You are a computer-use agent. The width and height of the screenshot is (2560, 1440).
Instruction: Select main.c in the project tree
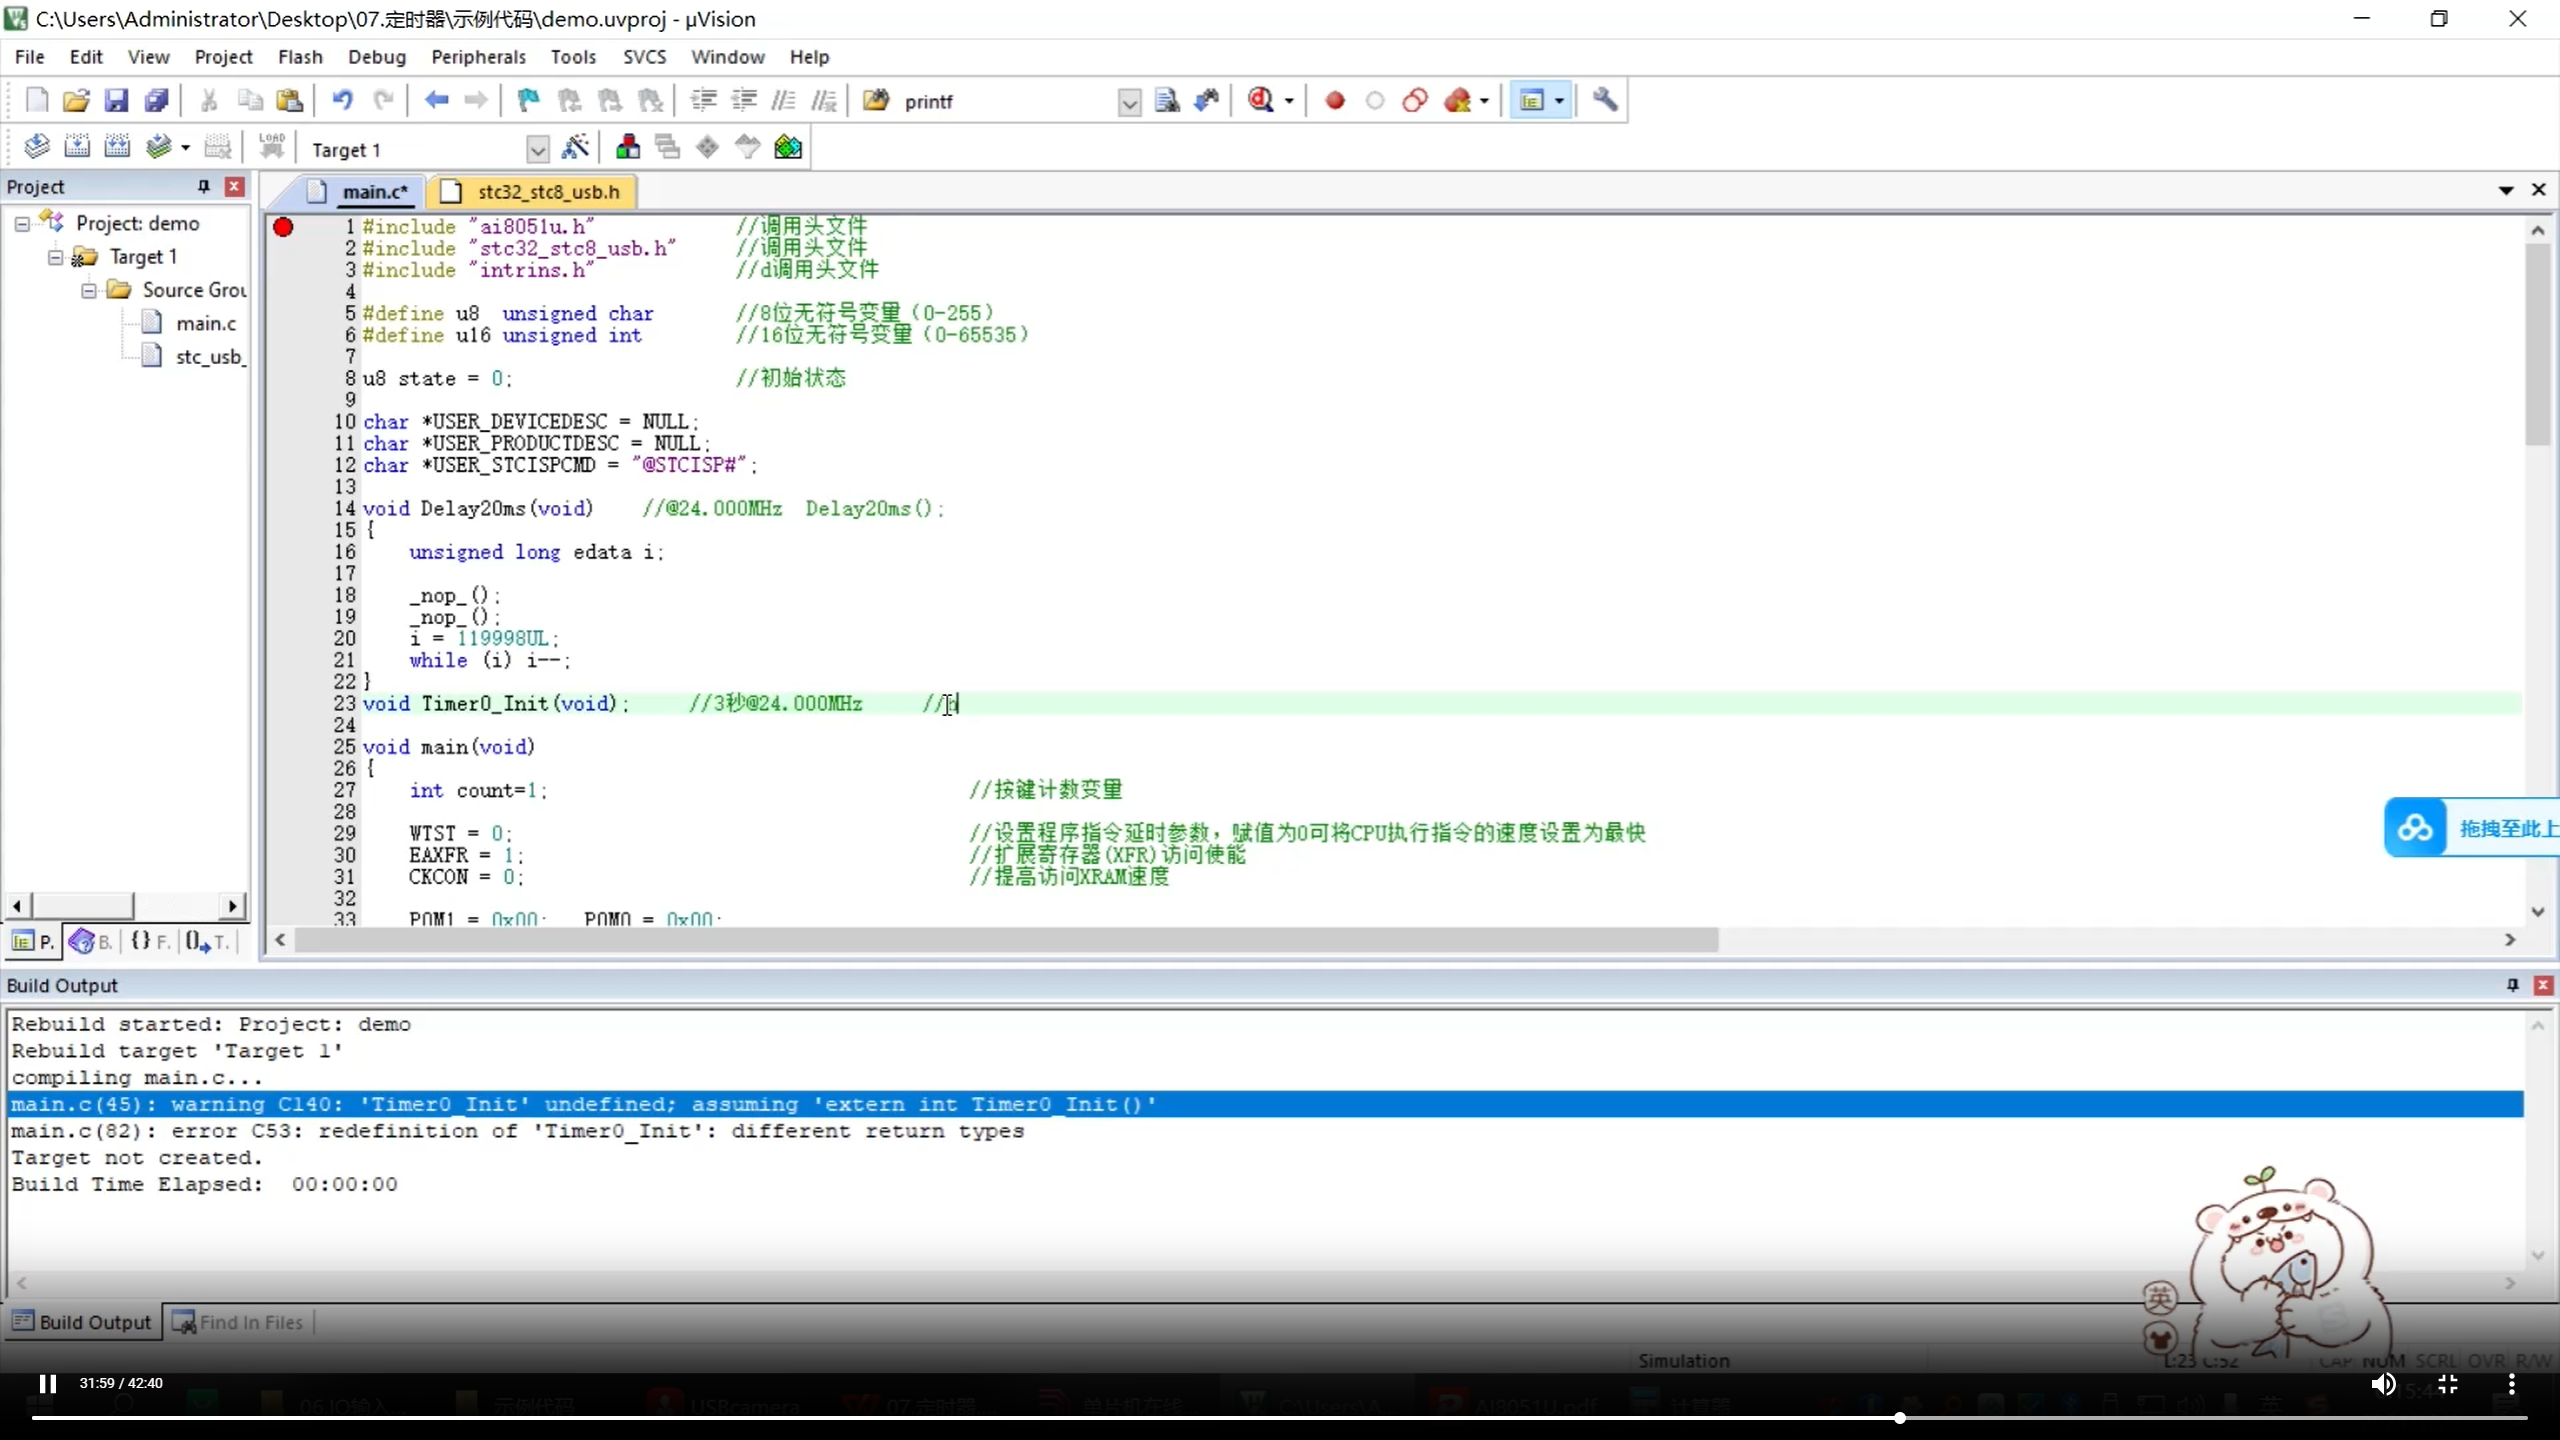click(205, 323)
